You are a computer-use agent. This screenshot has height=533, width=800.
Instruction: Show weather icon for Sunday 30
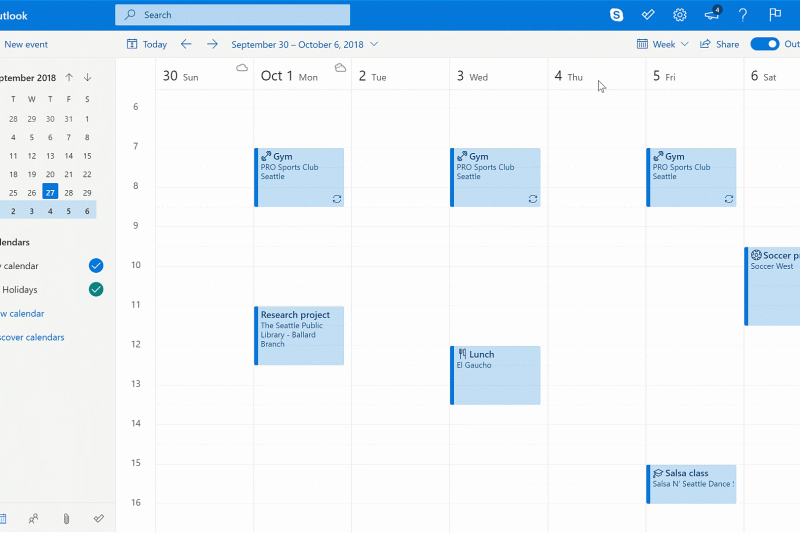click(242, 68)
